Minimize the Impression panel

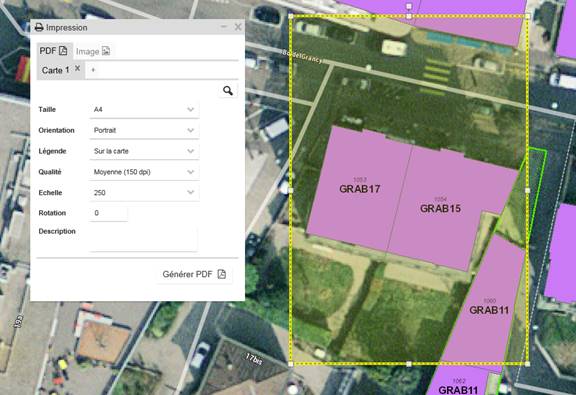pyautogui.click(x=224, y=27)
